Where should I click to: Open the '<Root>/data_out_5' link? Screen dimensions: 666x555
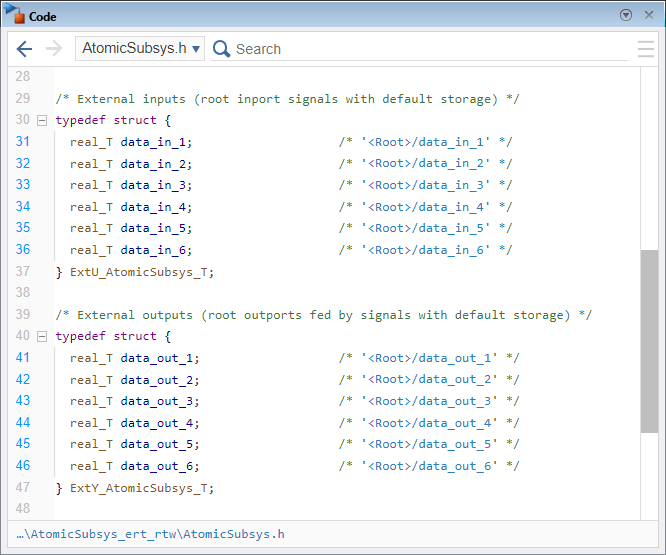click(429, 445)
